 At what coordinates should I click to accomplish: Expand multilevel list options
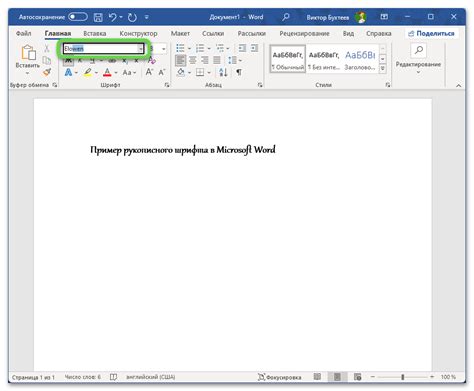pyautogui.click(x=228, y=49)
